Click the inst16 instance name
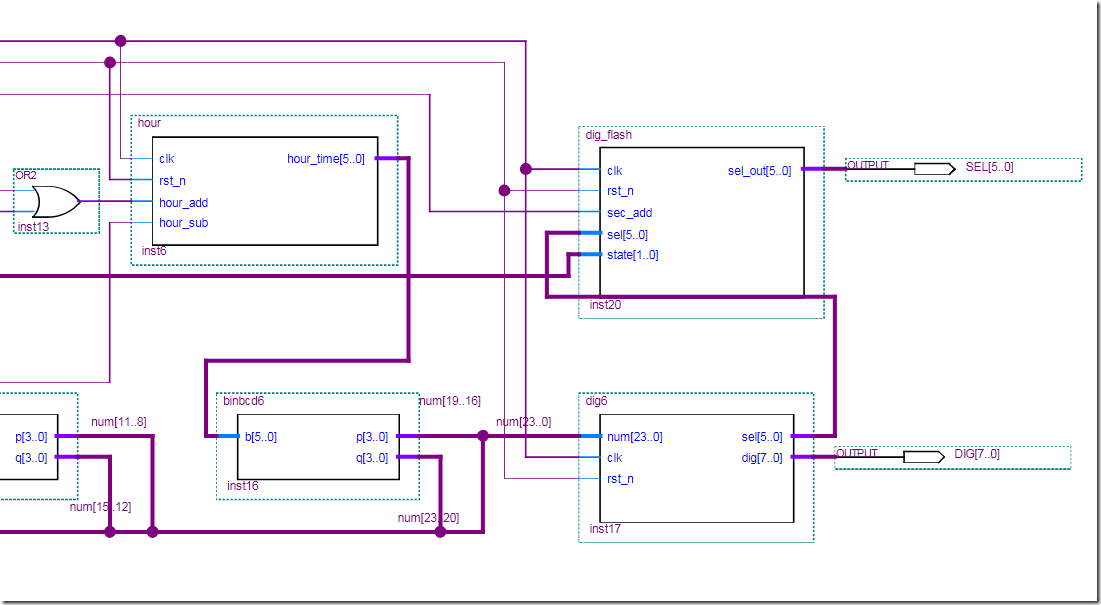 click(243, 486)
